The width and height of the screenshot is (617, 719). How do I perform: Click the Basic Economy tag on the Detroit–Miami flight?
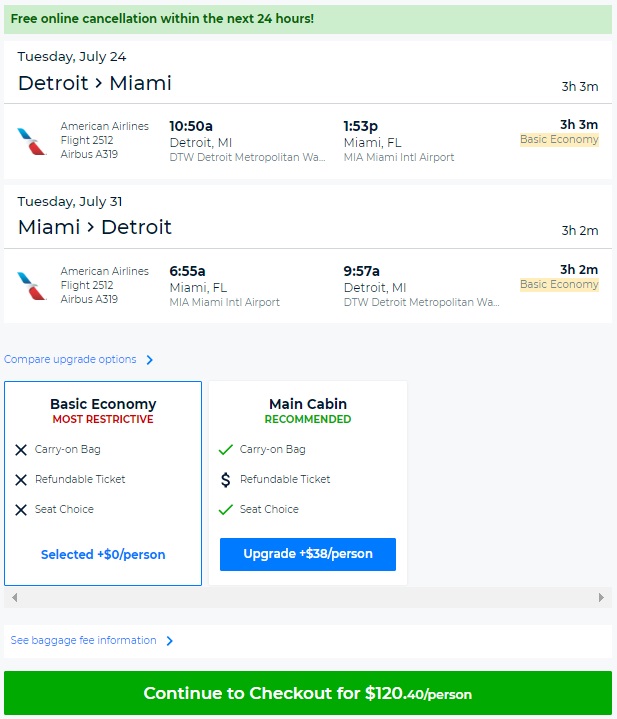[559, 140]
